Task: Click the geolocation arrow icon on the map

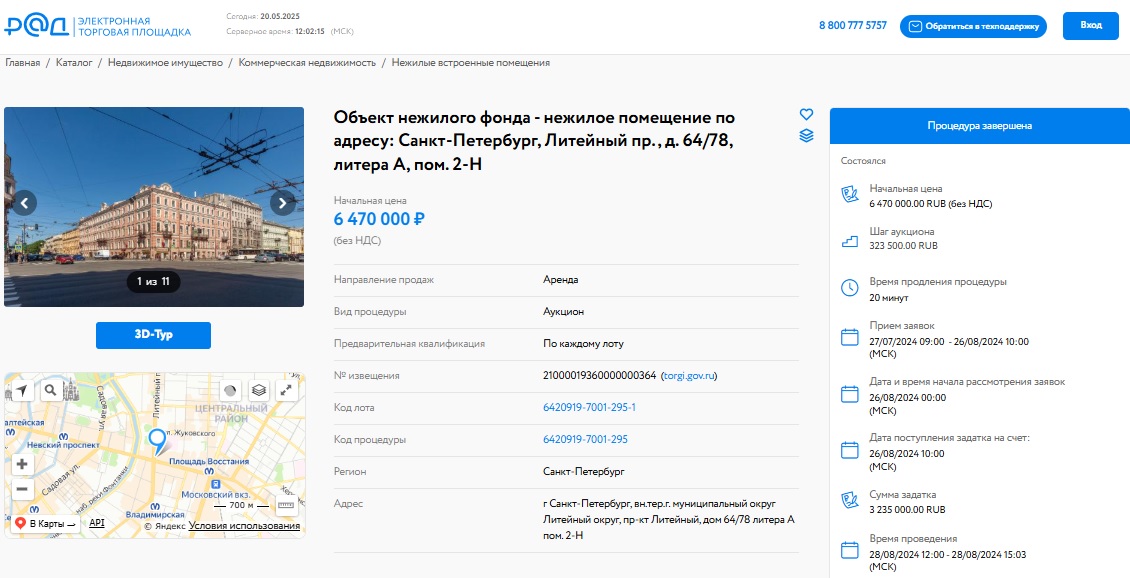Action: pos(23,390)
